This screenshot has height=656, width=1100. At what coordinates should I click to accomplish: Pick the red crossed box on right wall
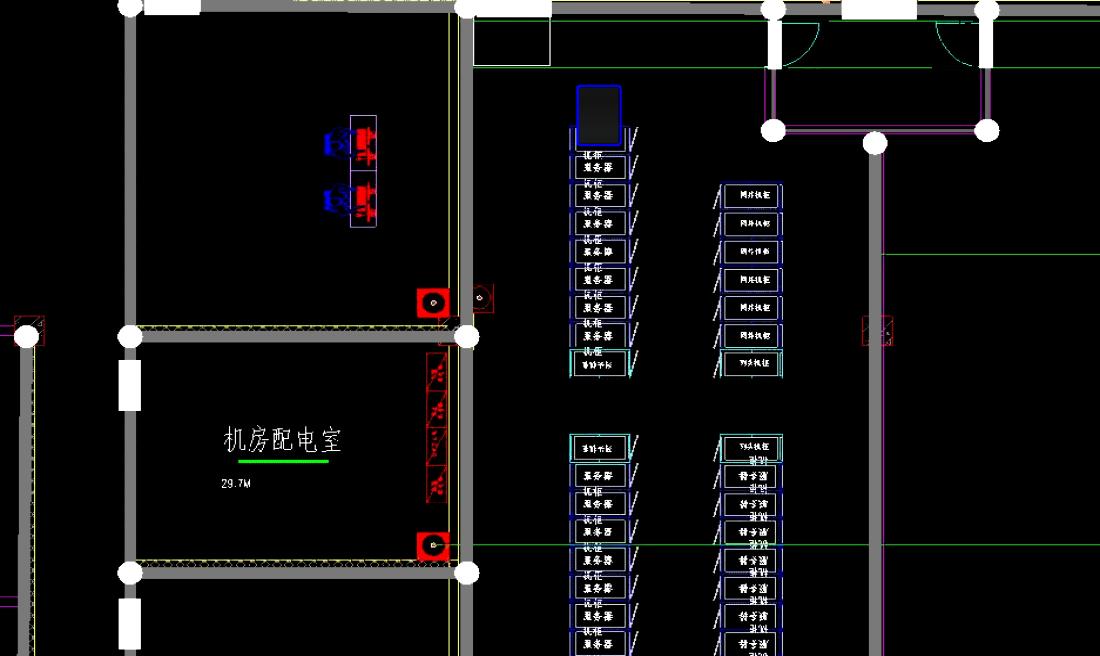[x=877, y=331]
